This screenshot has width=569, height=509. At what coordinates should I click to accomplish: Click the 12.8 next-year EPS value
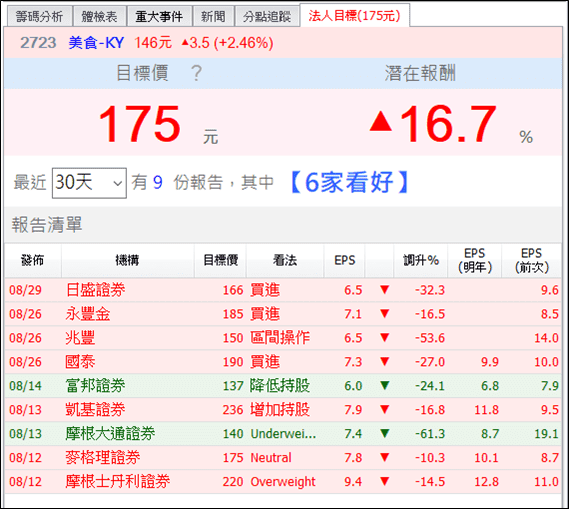(486, 482)
